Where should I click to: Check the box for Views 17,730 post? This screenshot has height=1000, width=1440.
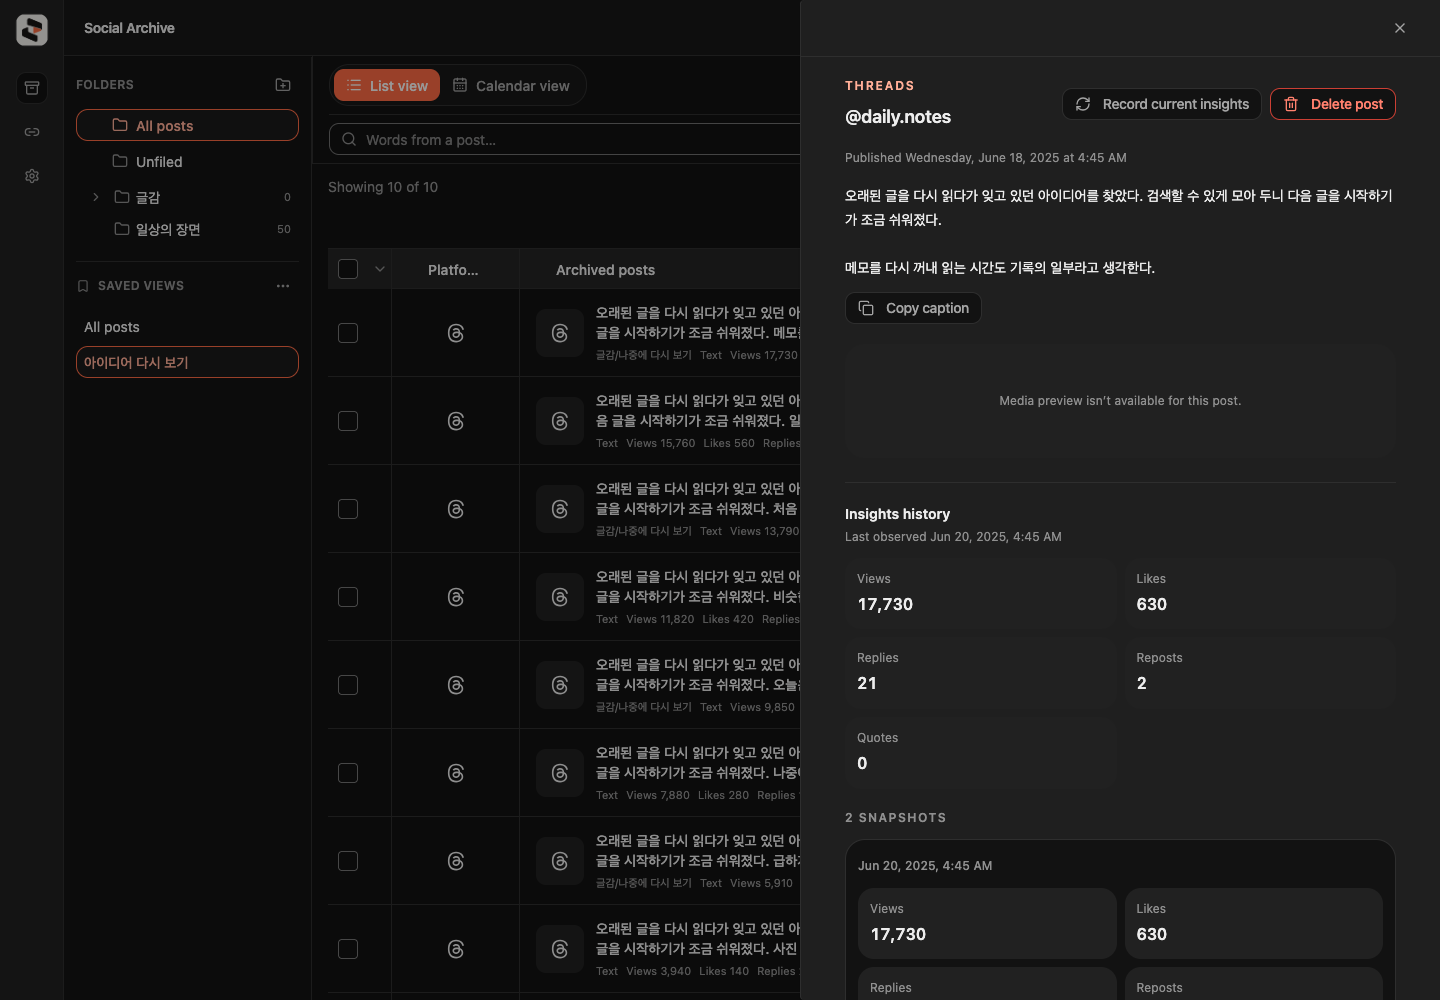tap(348, 333)
